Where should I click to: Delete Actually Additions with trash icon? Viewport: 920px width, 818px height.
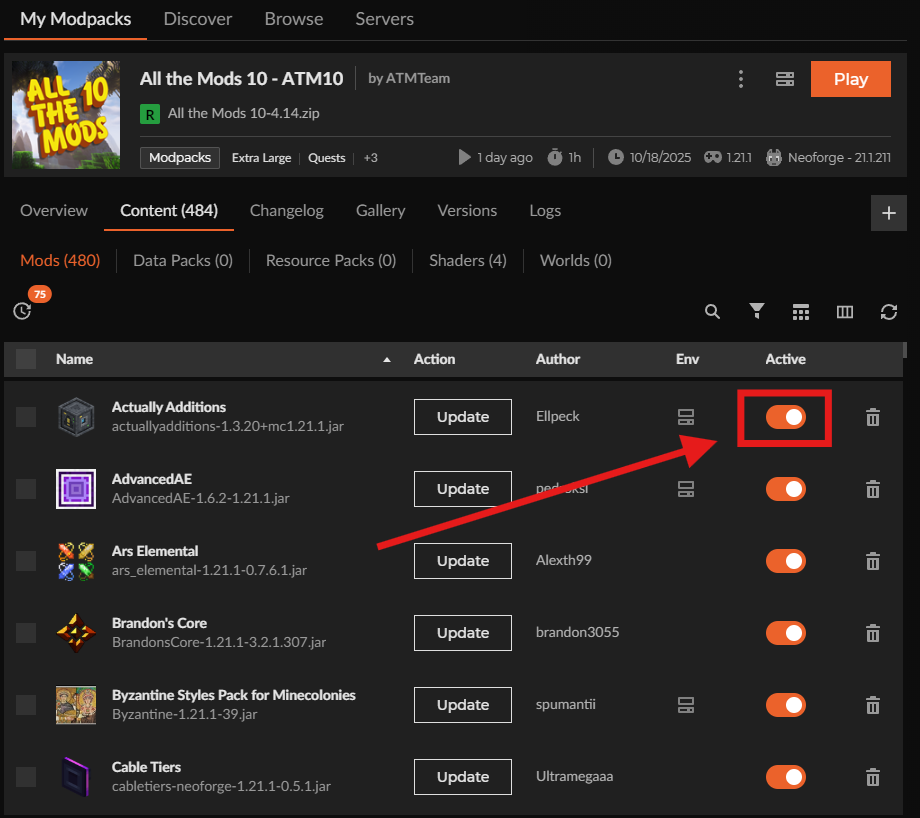coord(873,417)
